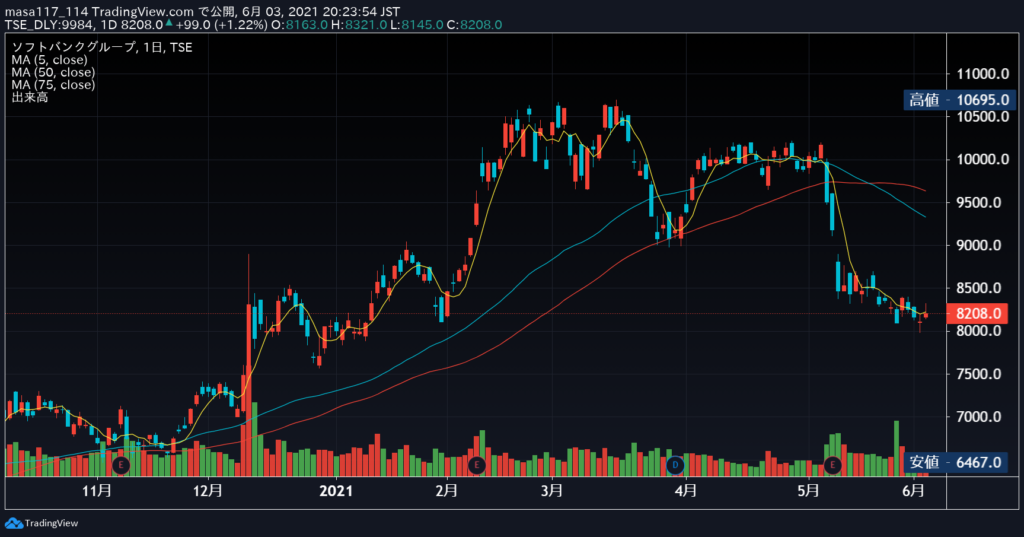Open the earnings E marker near 5月
The height and width of the screenshot is (537, 1024).
click(832, 465)
